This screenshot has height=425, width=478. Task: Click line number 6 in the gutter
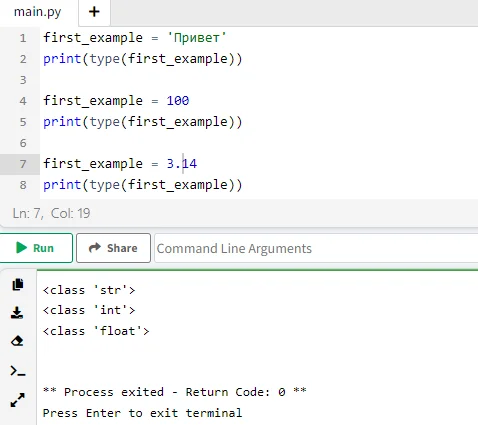(23, 143)
